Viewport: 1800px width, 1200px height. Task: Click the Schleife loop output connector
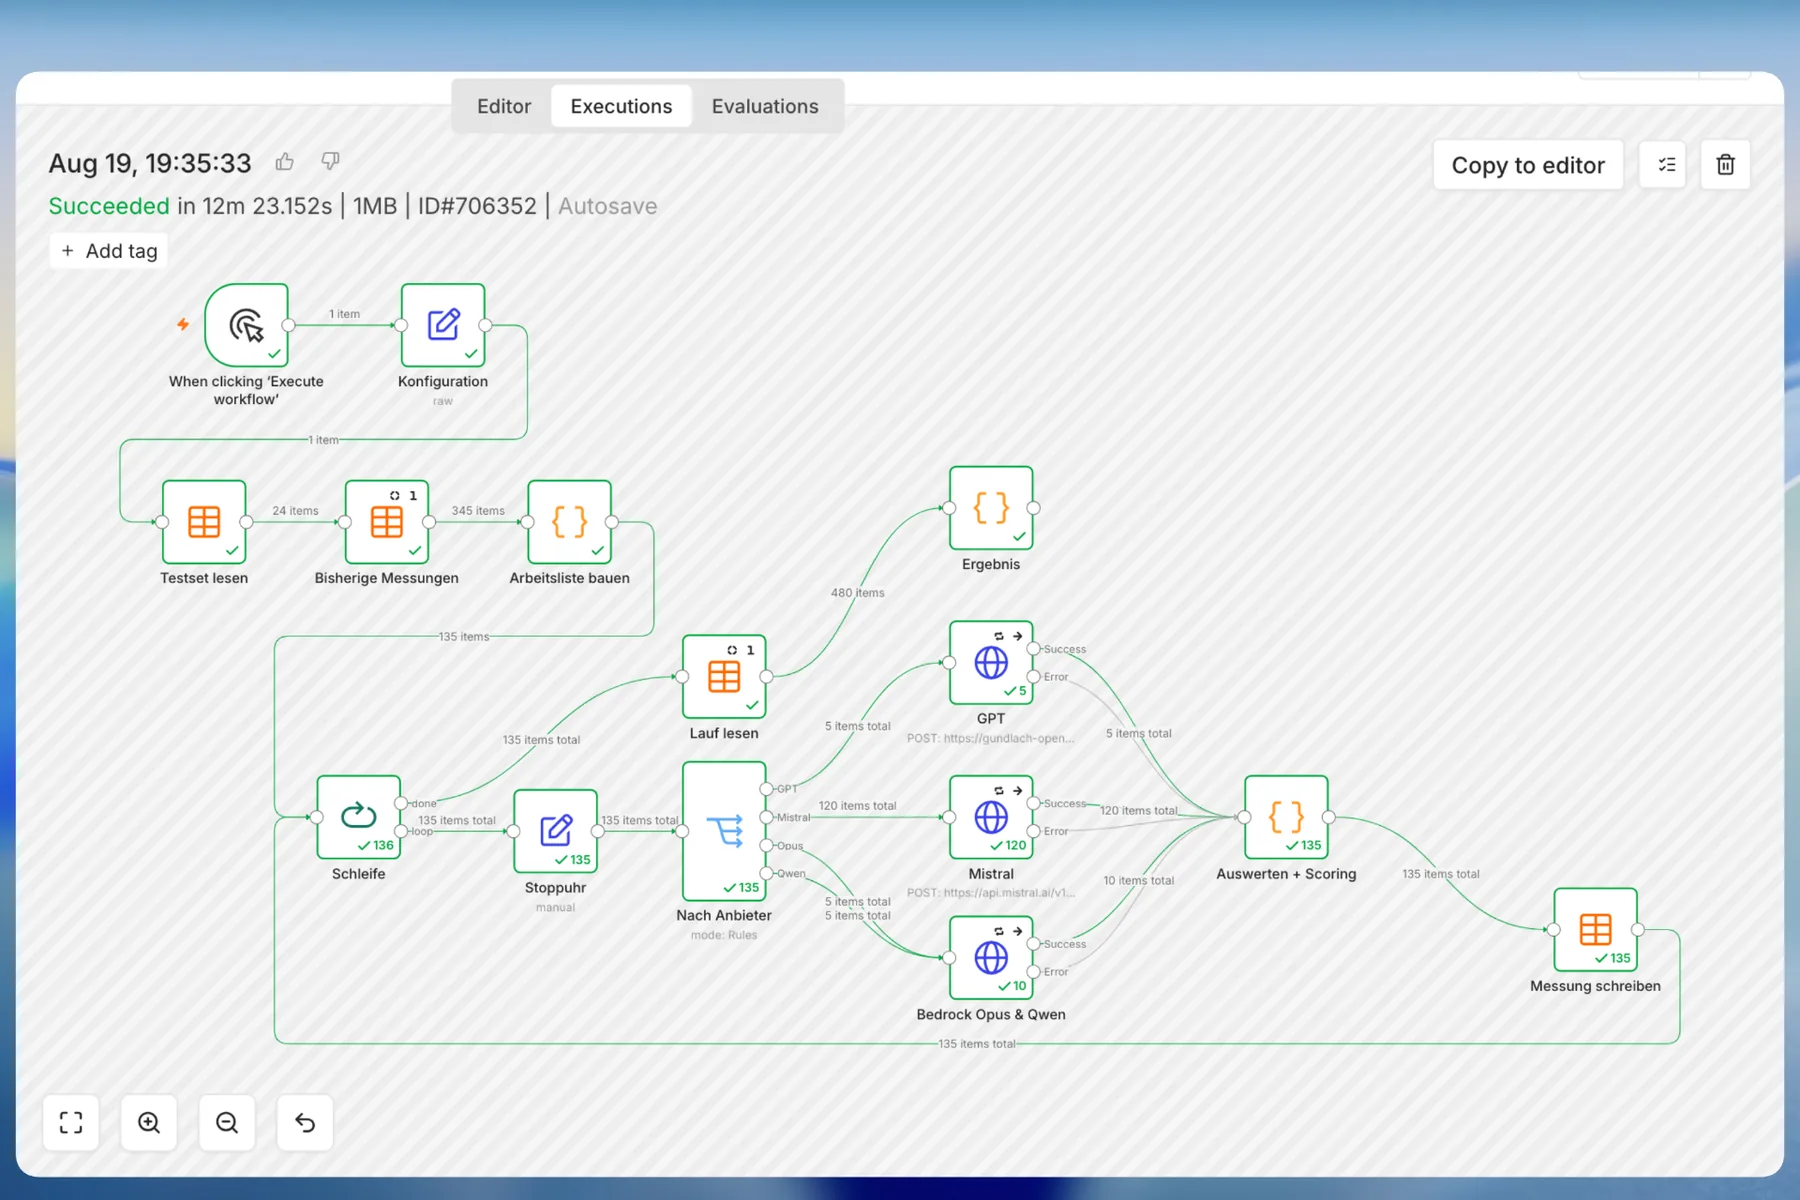(x=401, y=831)
